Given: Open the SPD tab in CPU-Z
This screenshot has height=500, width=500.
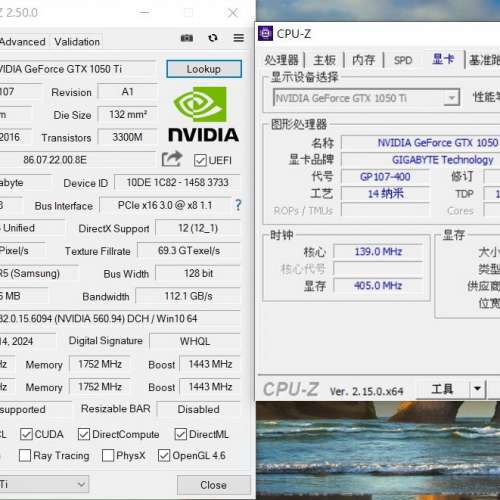Looking at the screenshot, I should [x=403, y=60].
